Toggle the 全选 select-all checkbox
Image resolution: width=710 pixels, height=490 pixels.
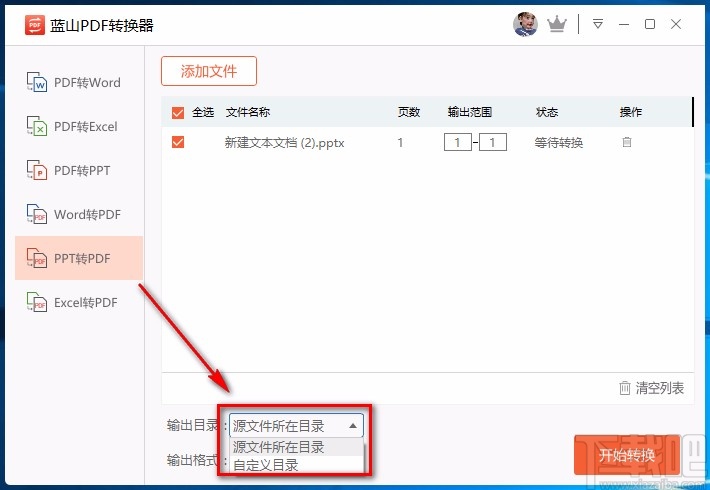click(x=178, y=112)
